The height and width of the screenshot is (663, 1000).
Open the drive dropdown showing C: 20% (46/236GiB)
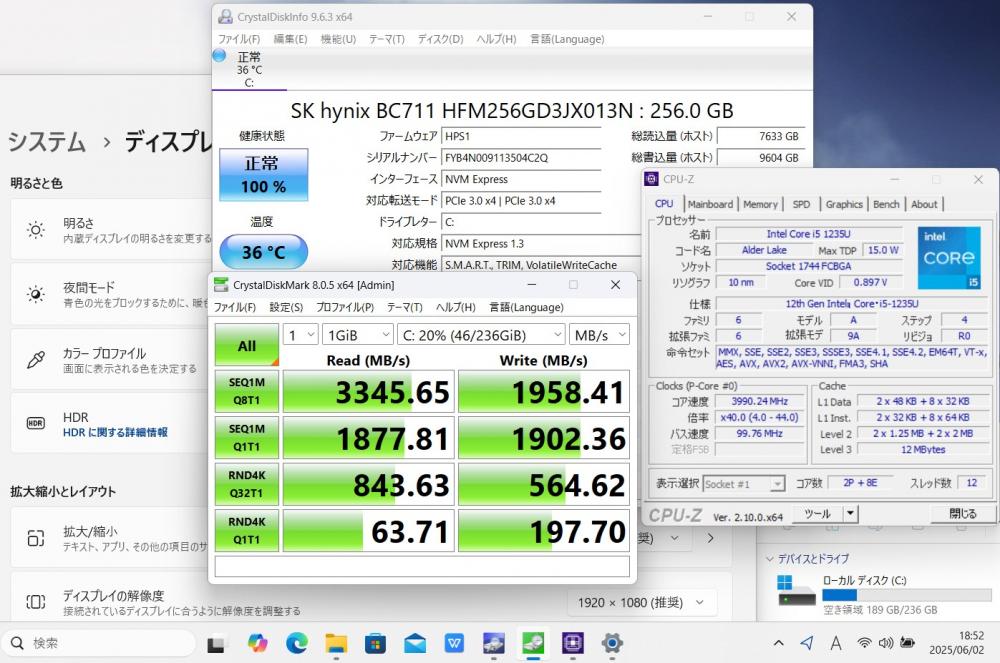tap(482, 335)
